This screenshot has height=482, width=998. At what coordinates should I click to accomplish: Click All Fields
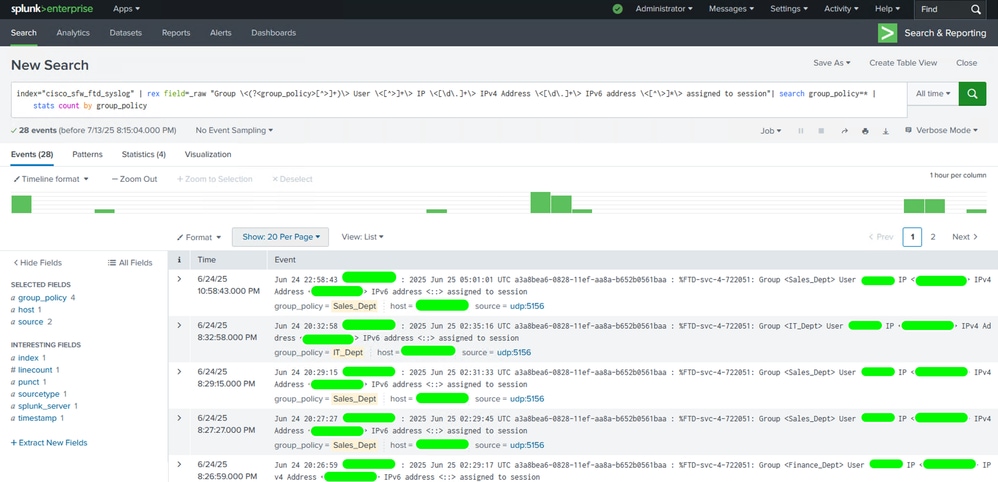[x=130, y=262]
